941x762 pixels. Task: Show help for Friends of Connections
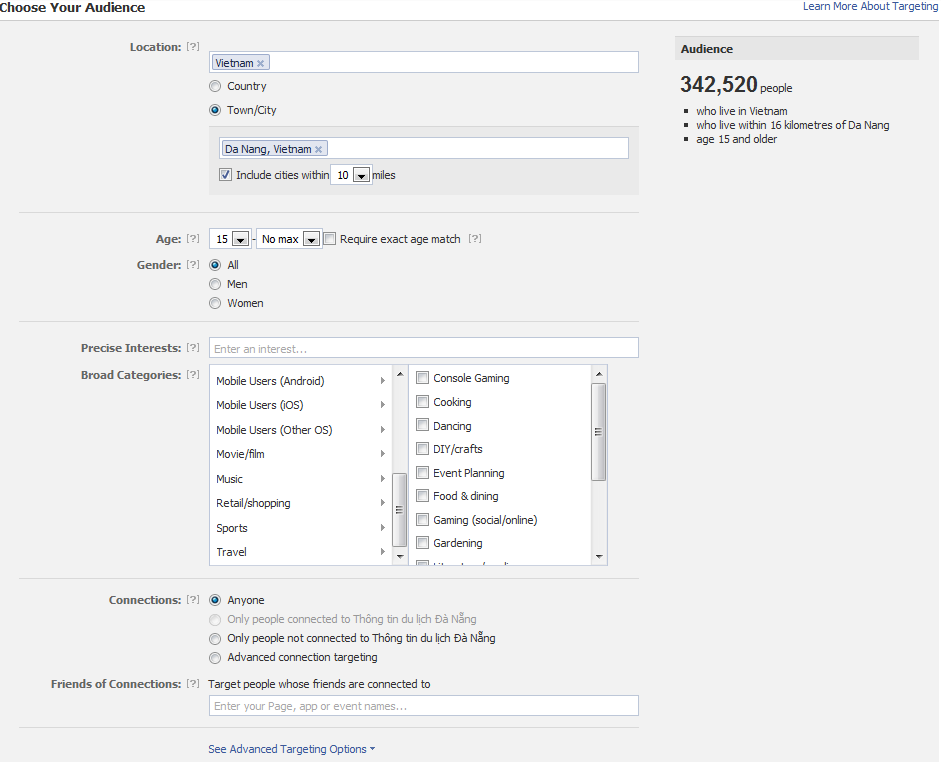tap(193, 684)
